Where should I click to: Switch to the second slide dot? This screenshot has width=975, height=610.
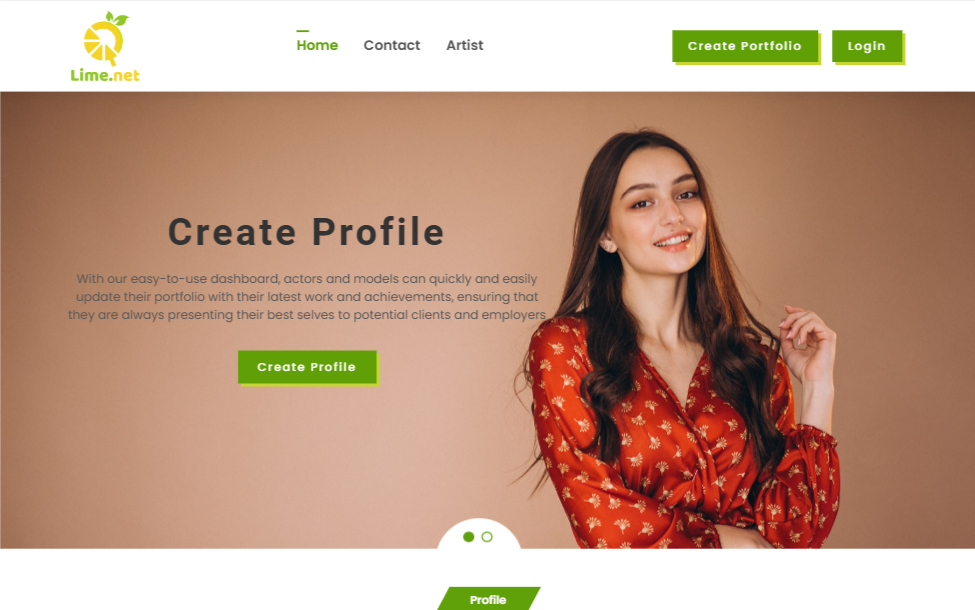click(487, 537)
